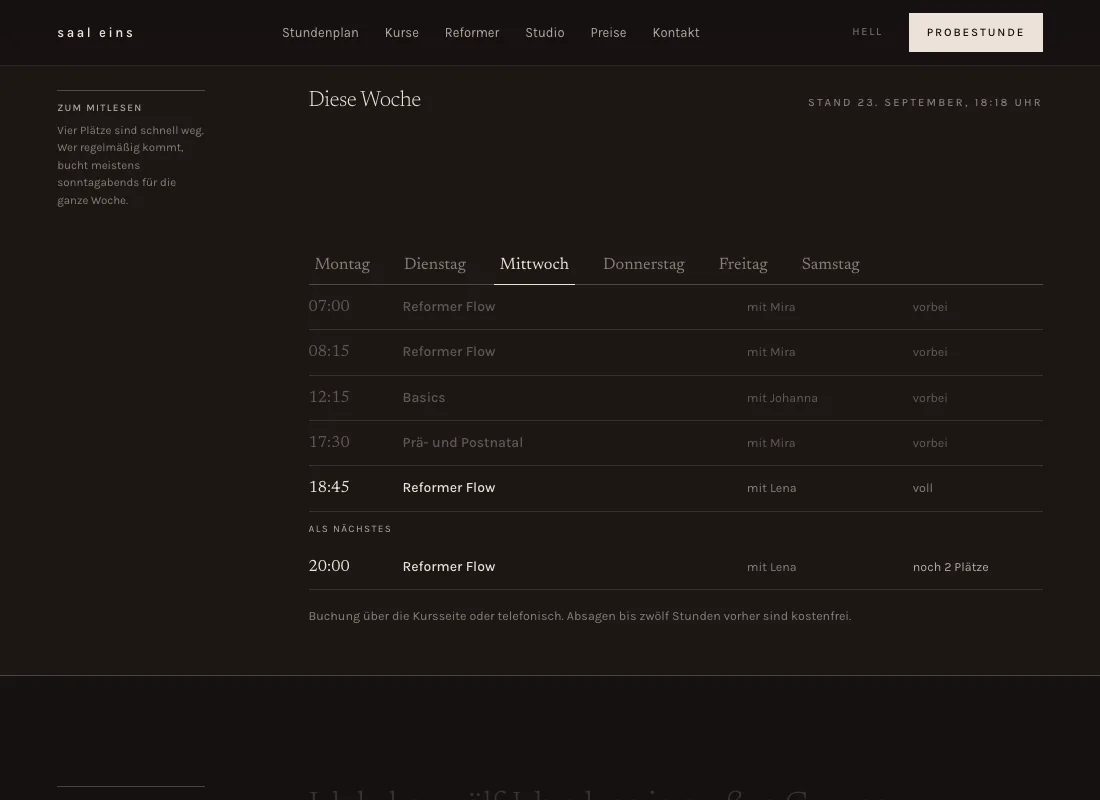Select the 07:00 Reformer Flow class
1100x800 pixels.
tap(676, 307)
